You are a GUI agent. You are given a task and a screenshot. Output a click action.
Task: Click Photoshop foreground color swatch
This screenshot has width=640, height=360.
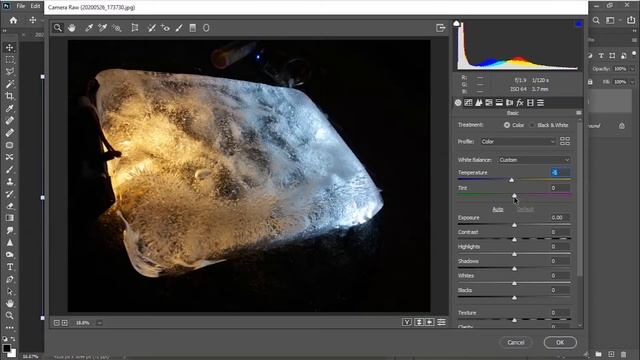click(x=6, y=348)
